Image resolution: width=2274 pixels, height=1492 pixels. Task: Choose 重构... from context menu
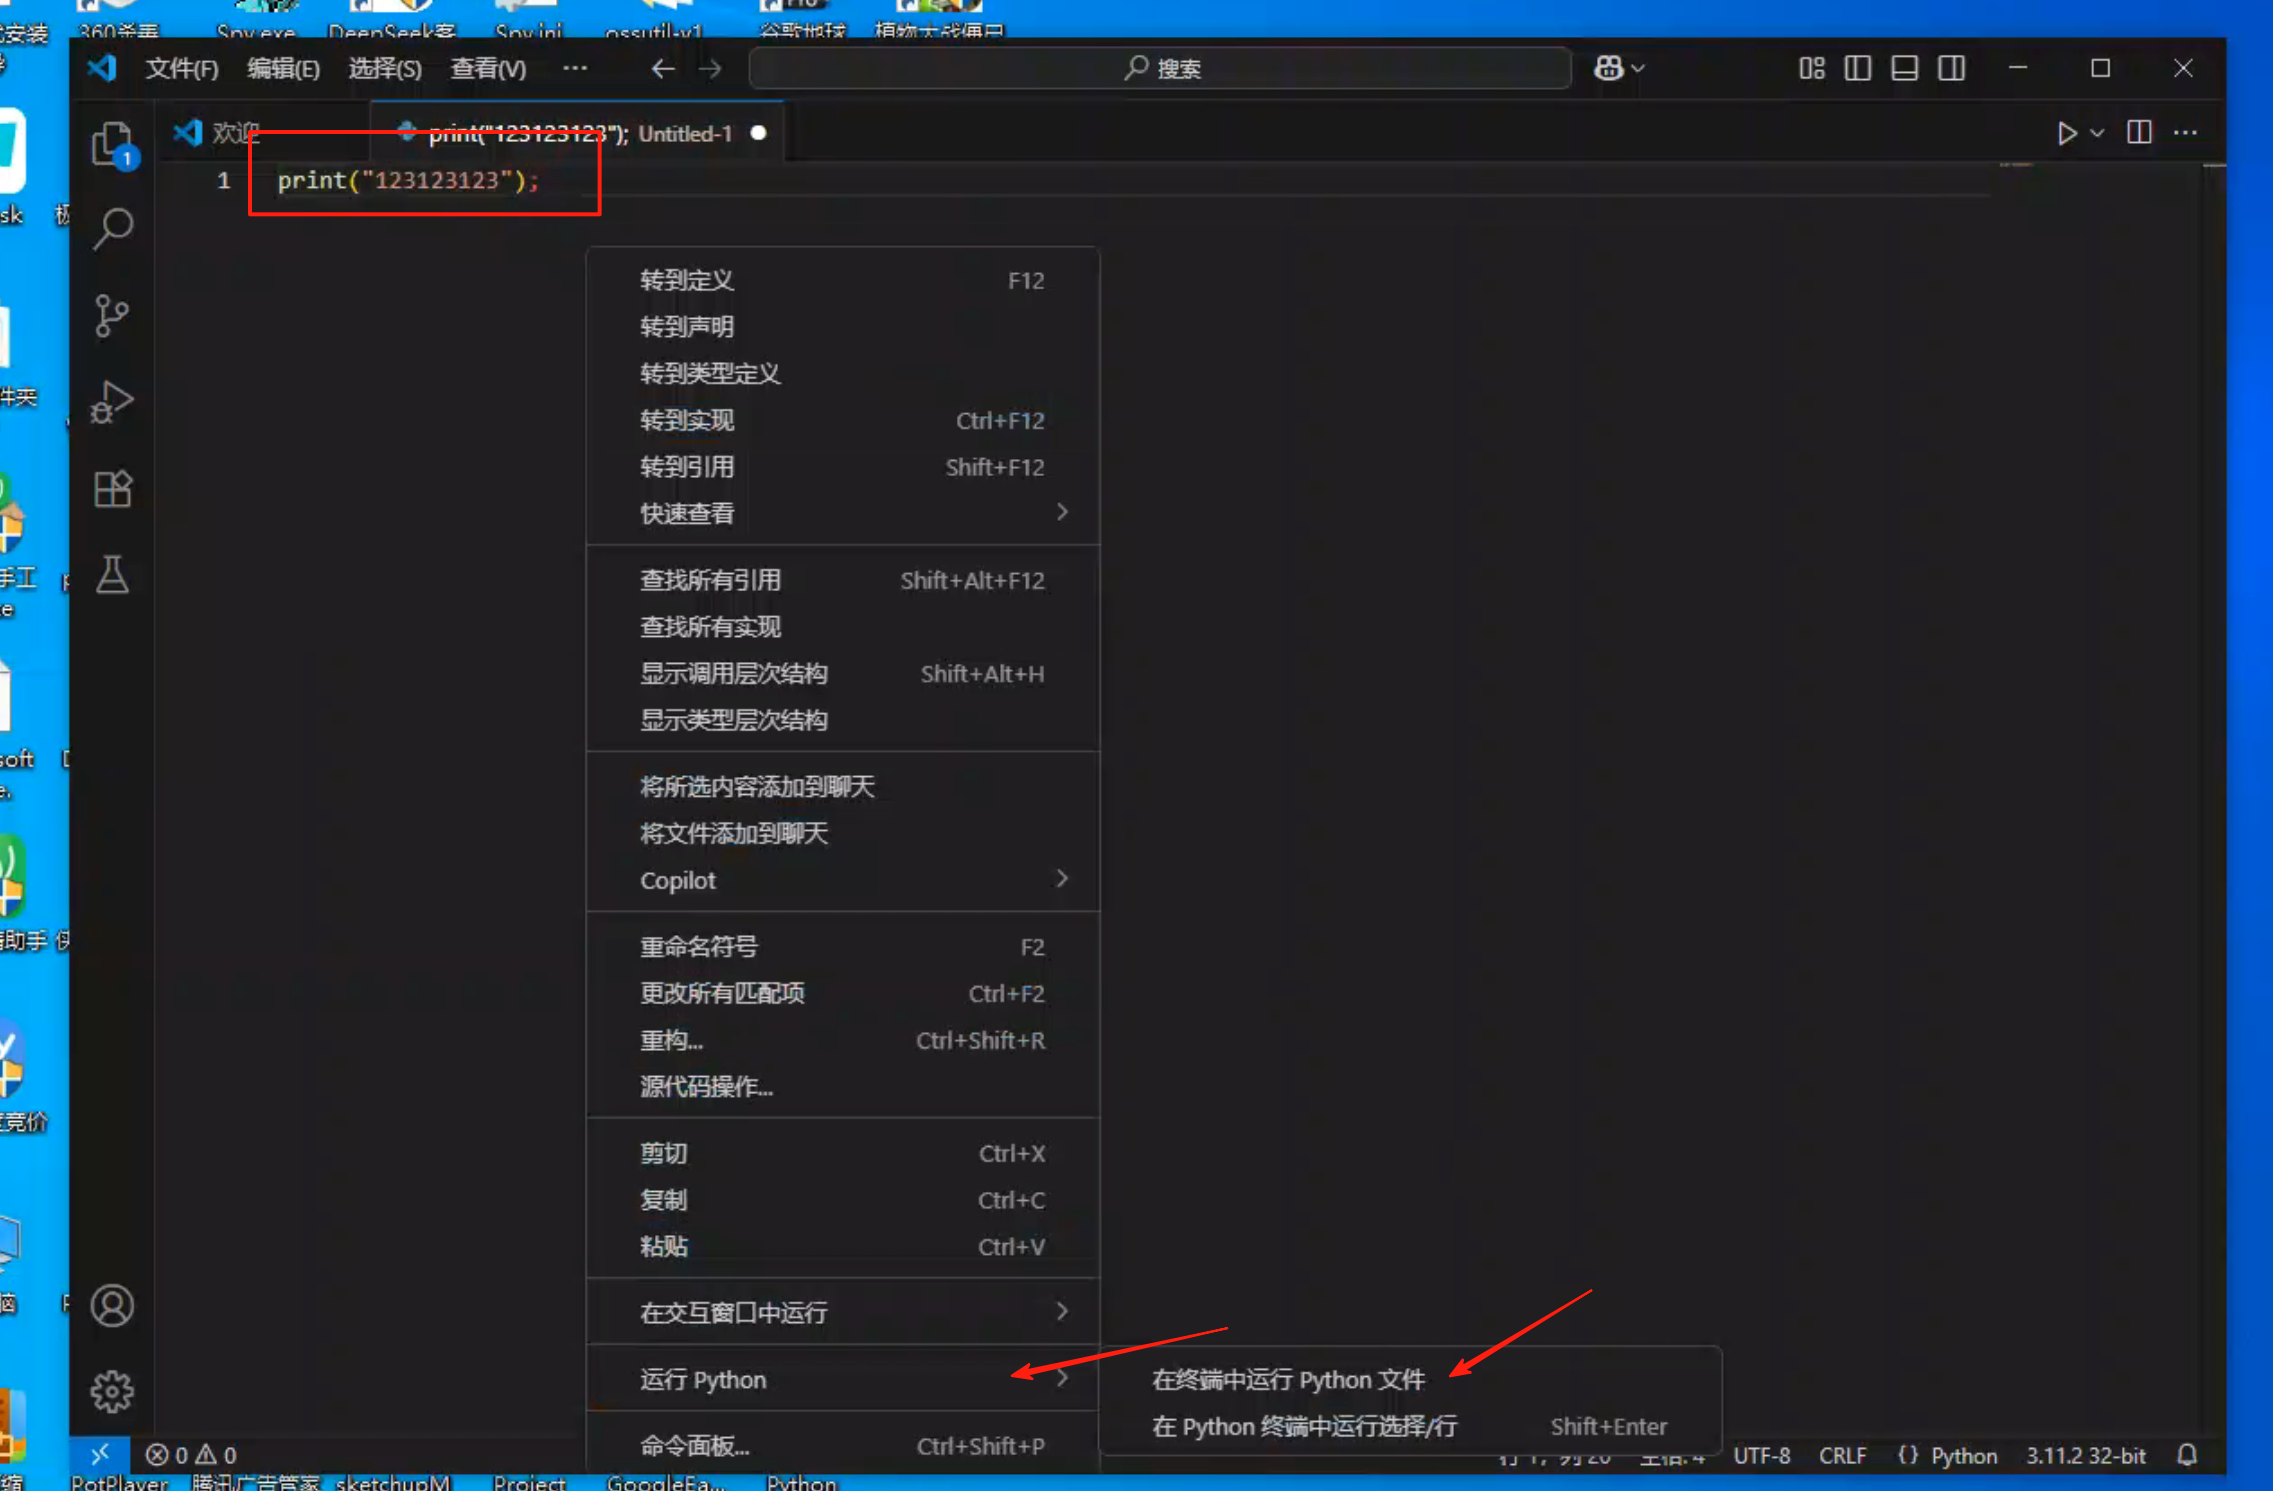[x=843, y=1040]
